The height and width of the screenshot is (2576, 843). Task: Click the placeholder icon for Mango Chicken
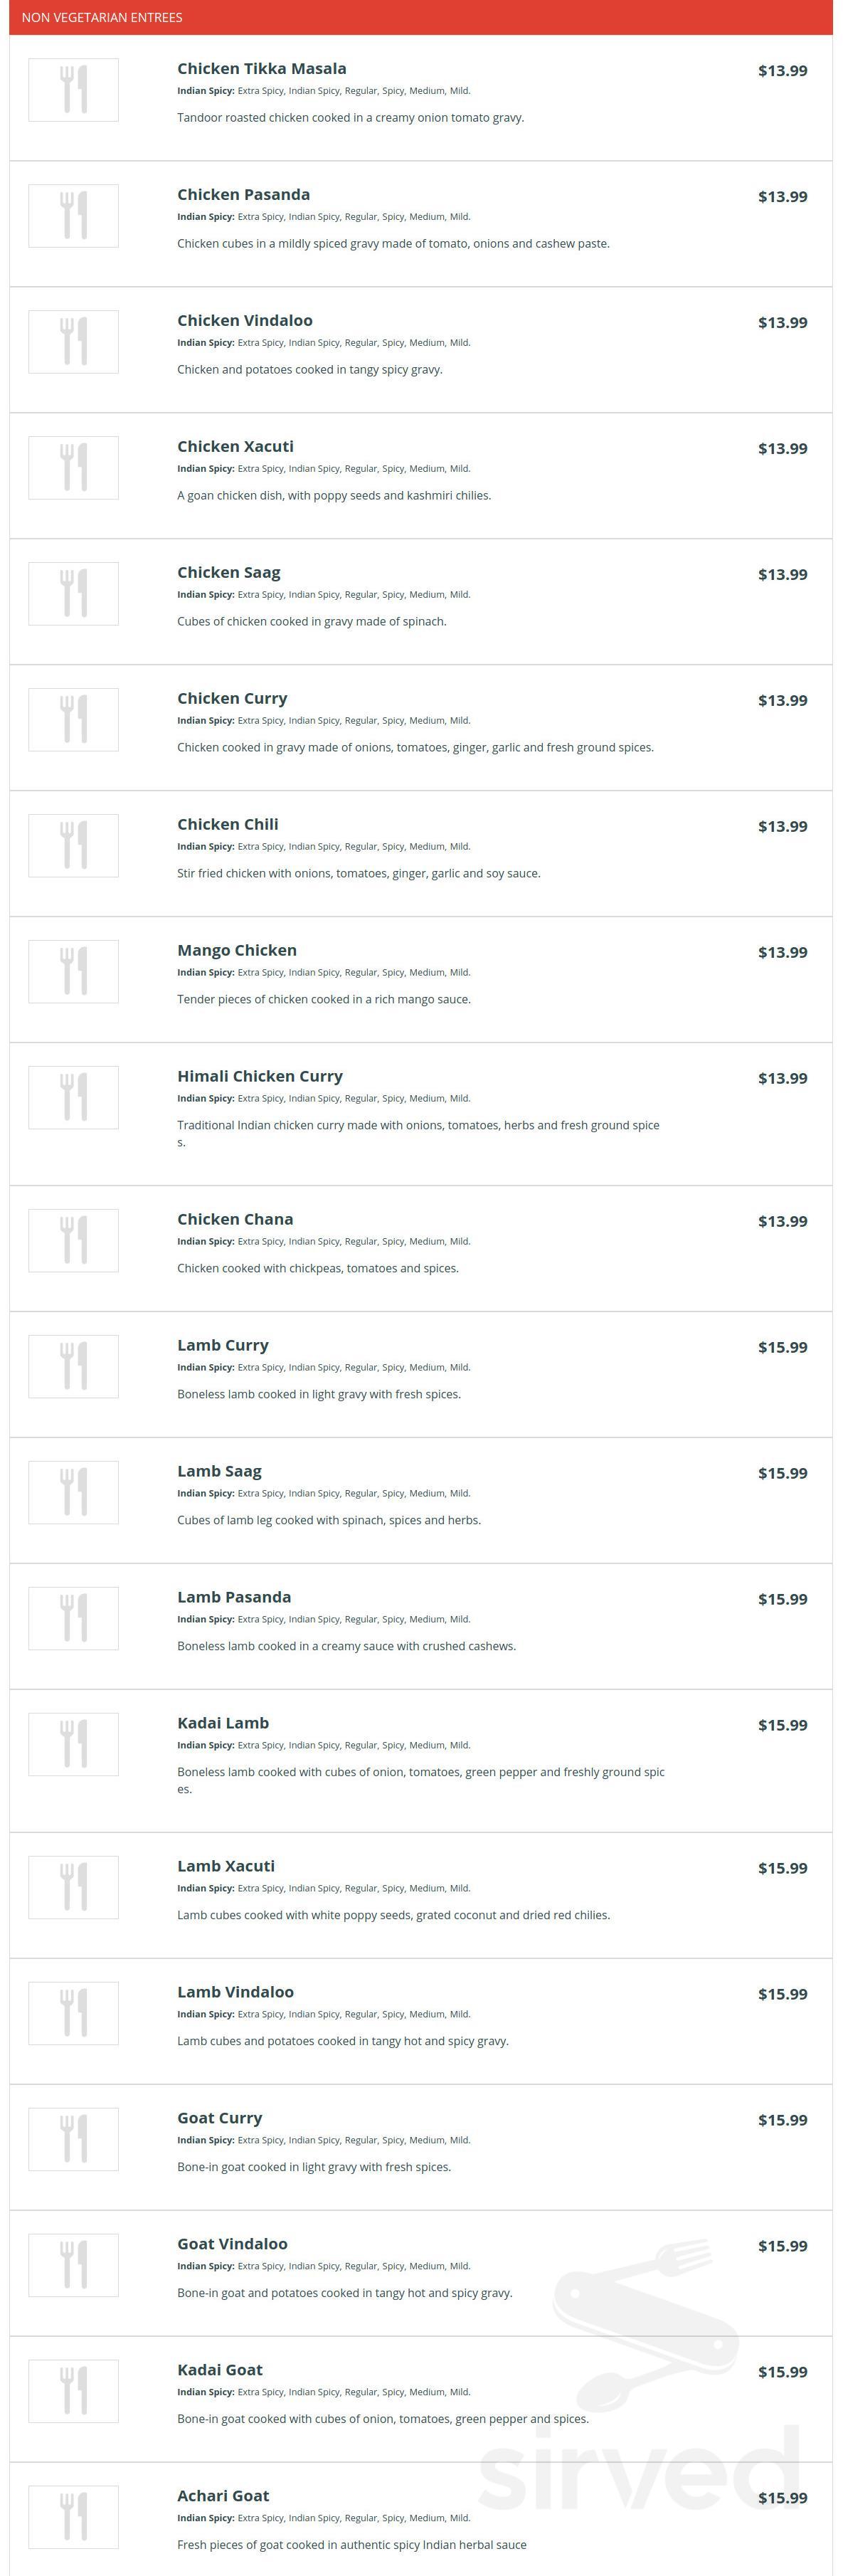(x=73, y=972)
